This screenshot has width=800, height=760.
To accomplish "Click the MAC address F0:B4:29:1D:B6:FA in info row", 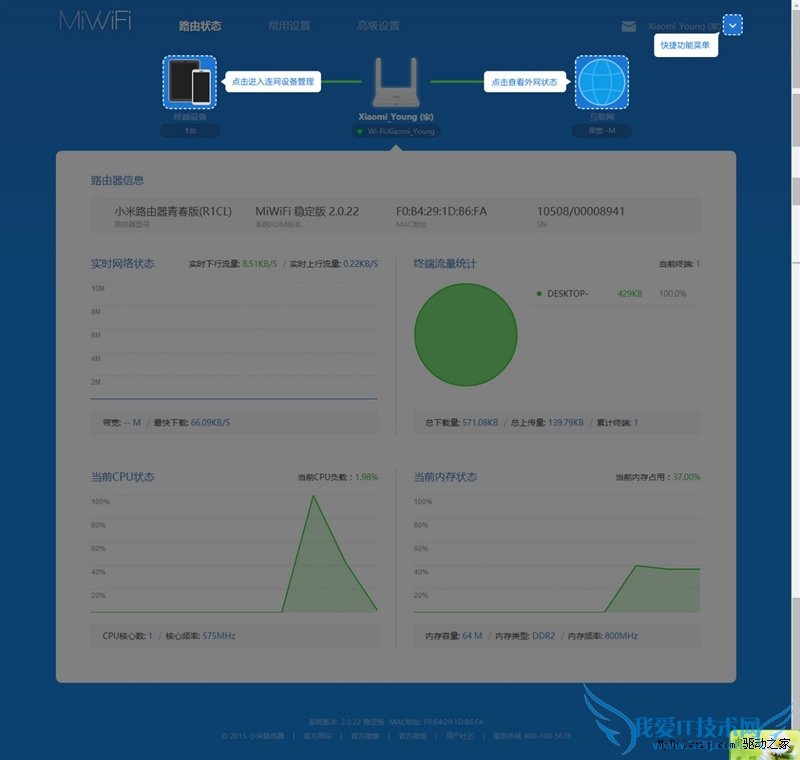I will 441,211.
